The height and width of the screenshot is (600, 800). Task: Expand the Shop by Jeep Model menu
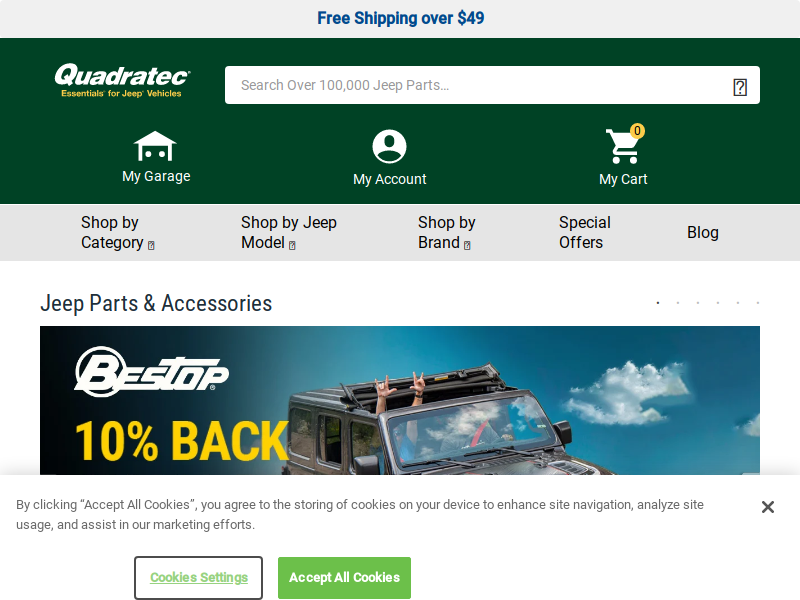[289, 233]
